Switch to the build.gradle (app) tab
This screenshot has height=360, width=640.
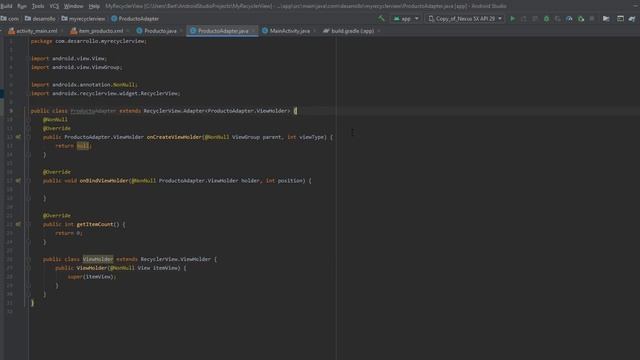pos(353,31)
